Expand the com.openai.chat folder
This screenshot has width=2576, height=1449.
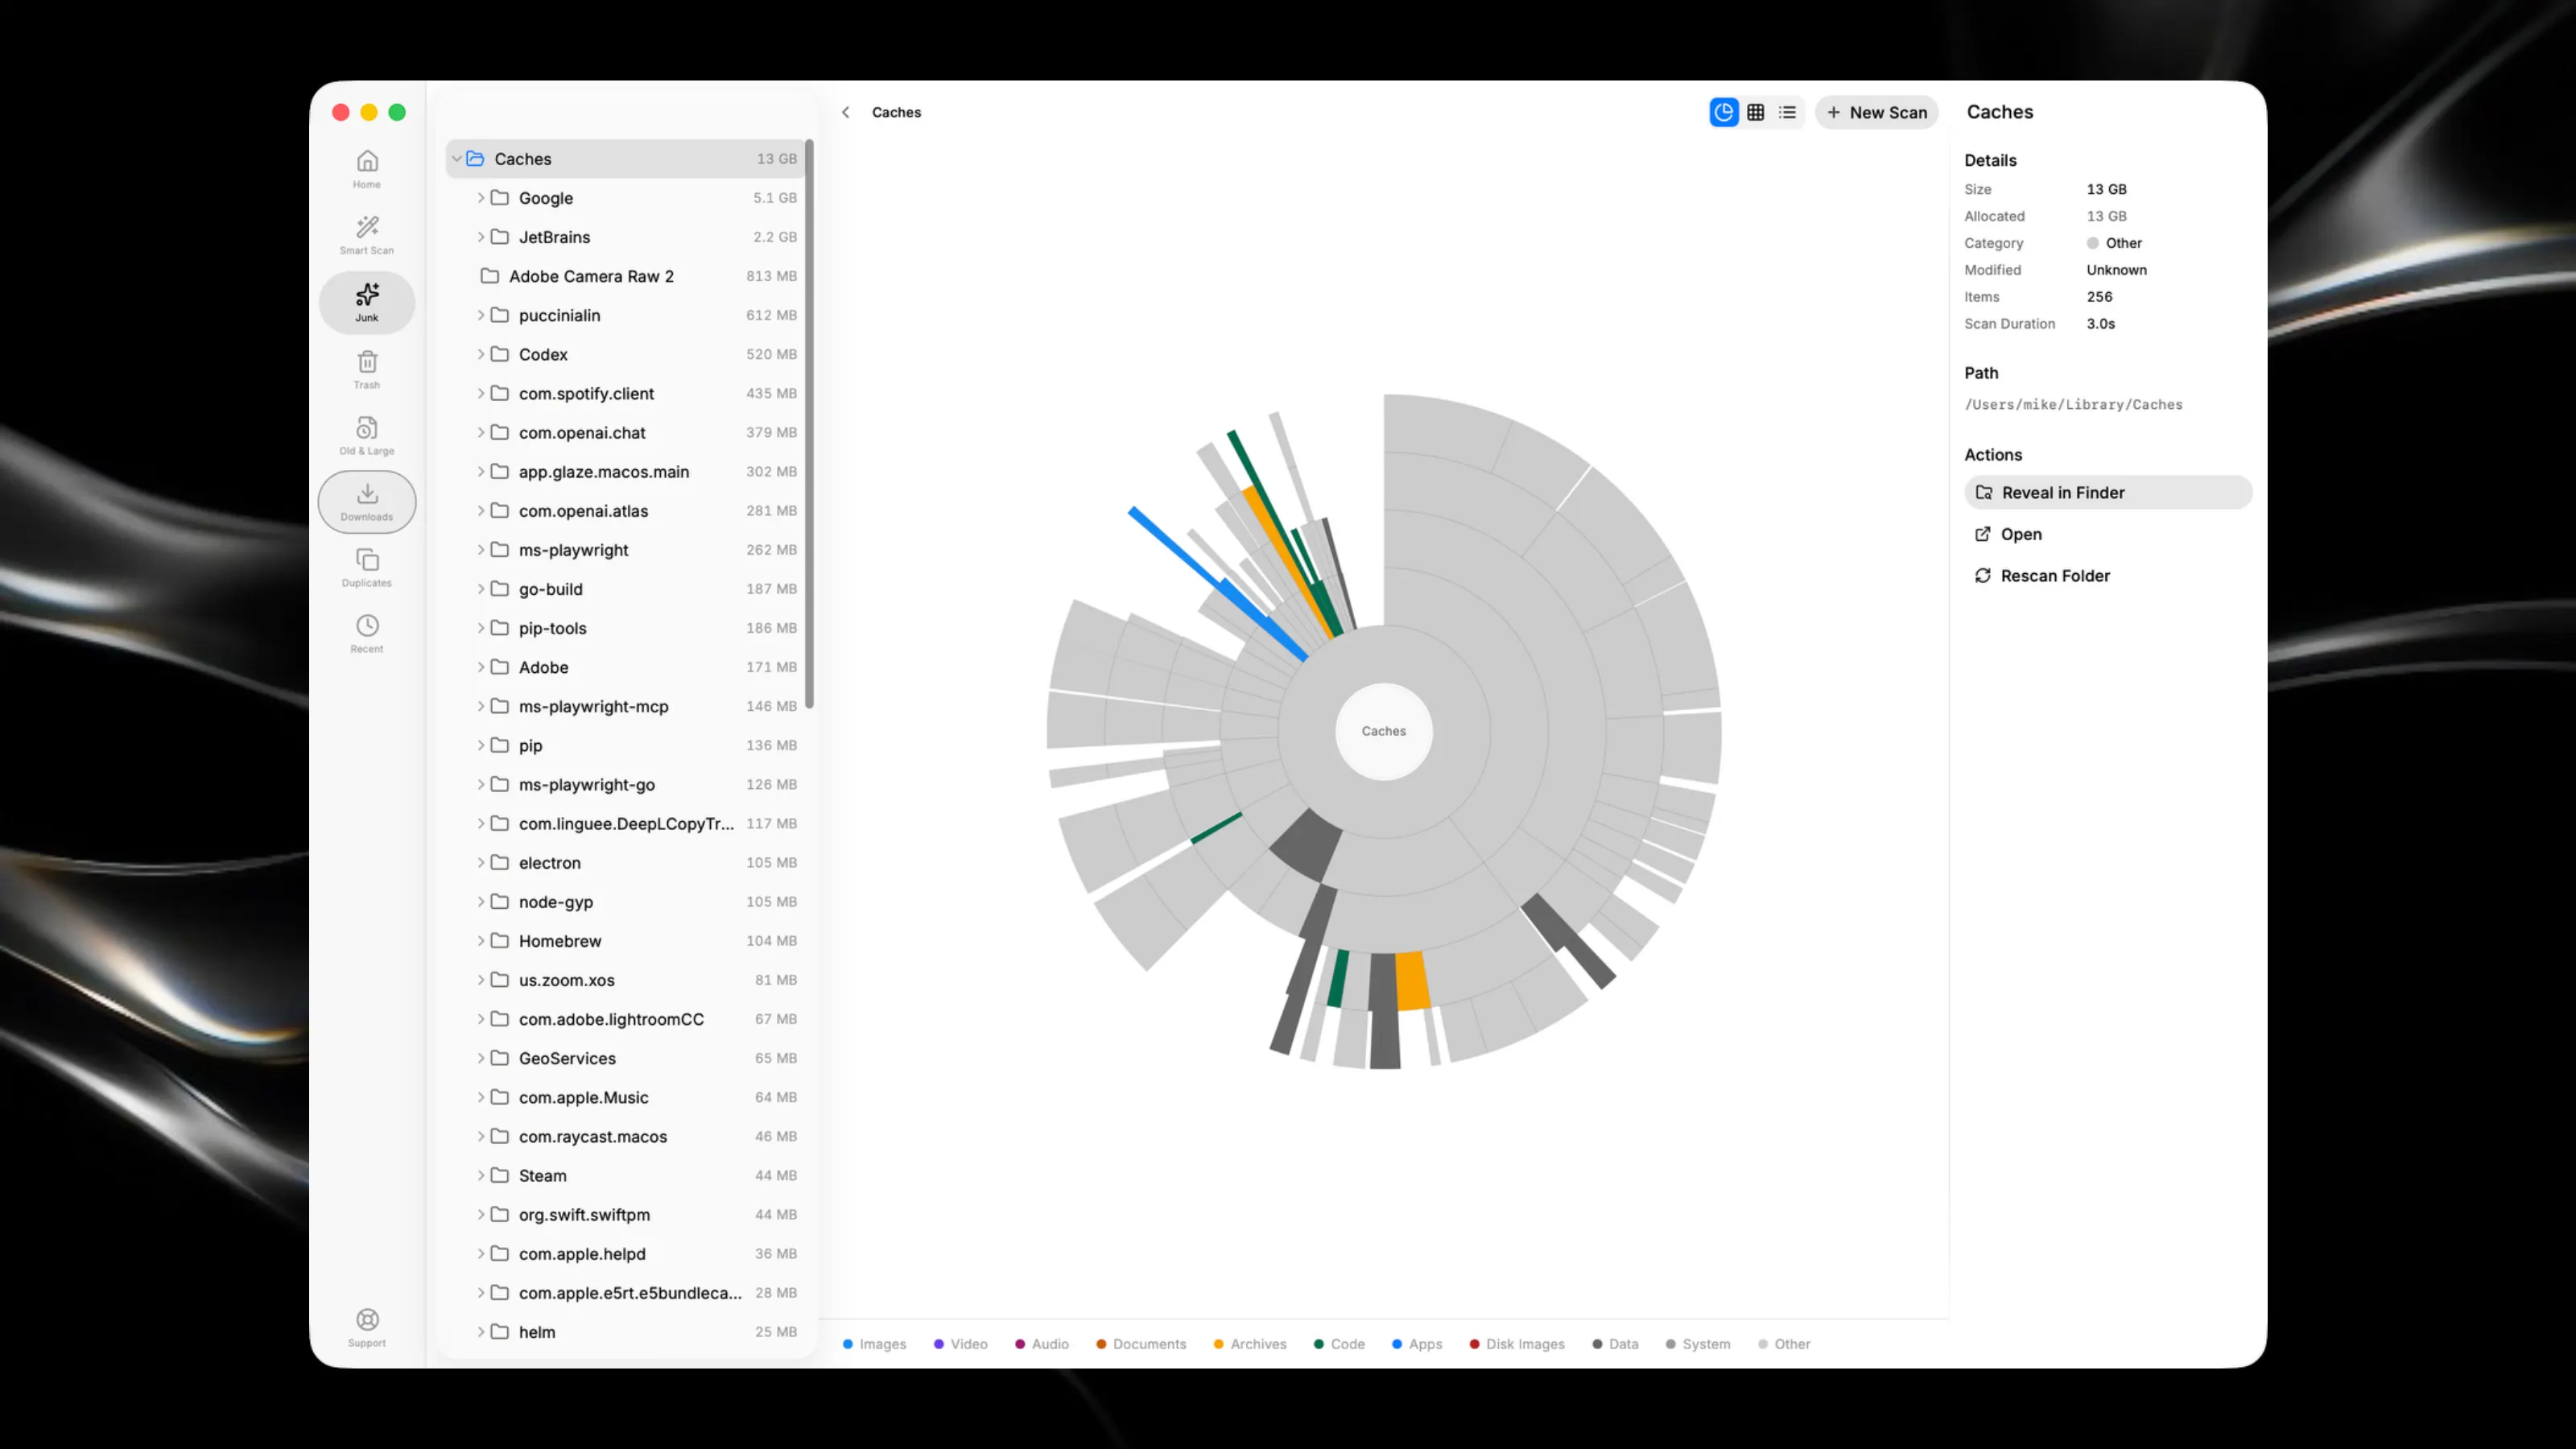481,432
